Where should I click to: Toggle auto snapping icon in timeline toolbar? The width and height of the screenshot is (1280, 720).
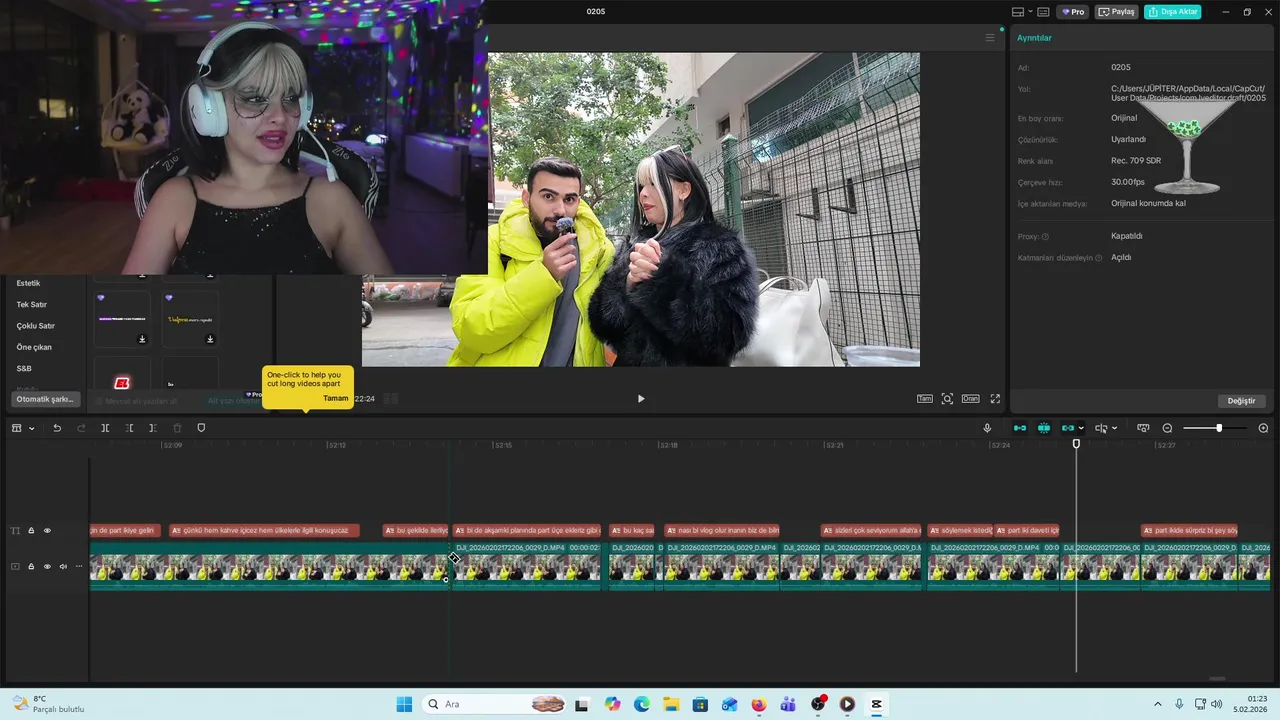(x=1044, y=428)
